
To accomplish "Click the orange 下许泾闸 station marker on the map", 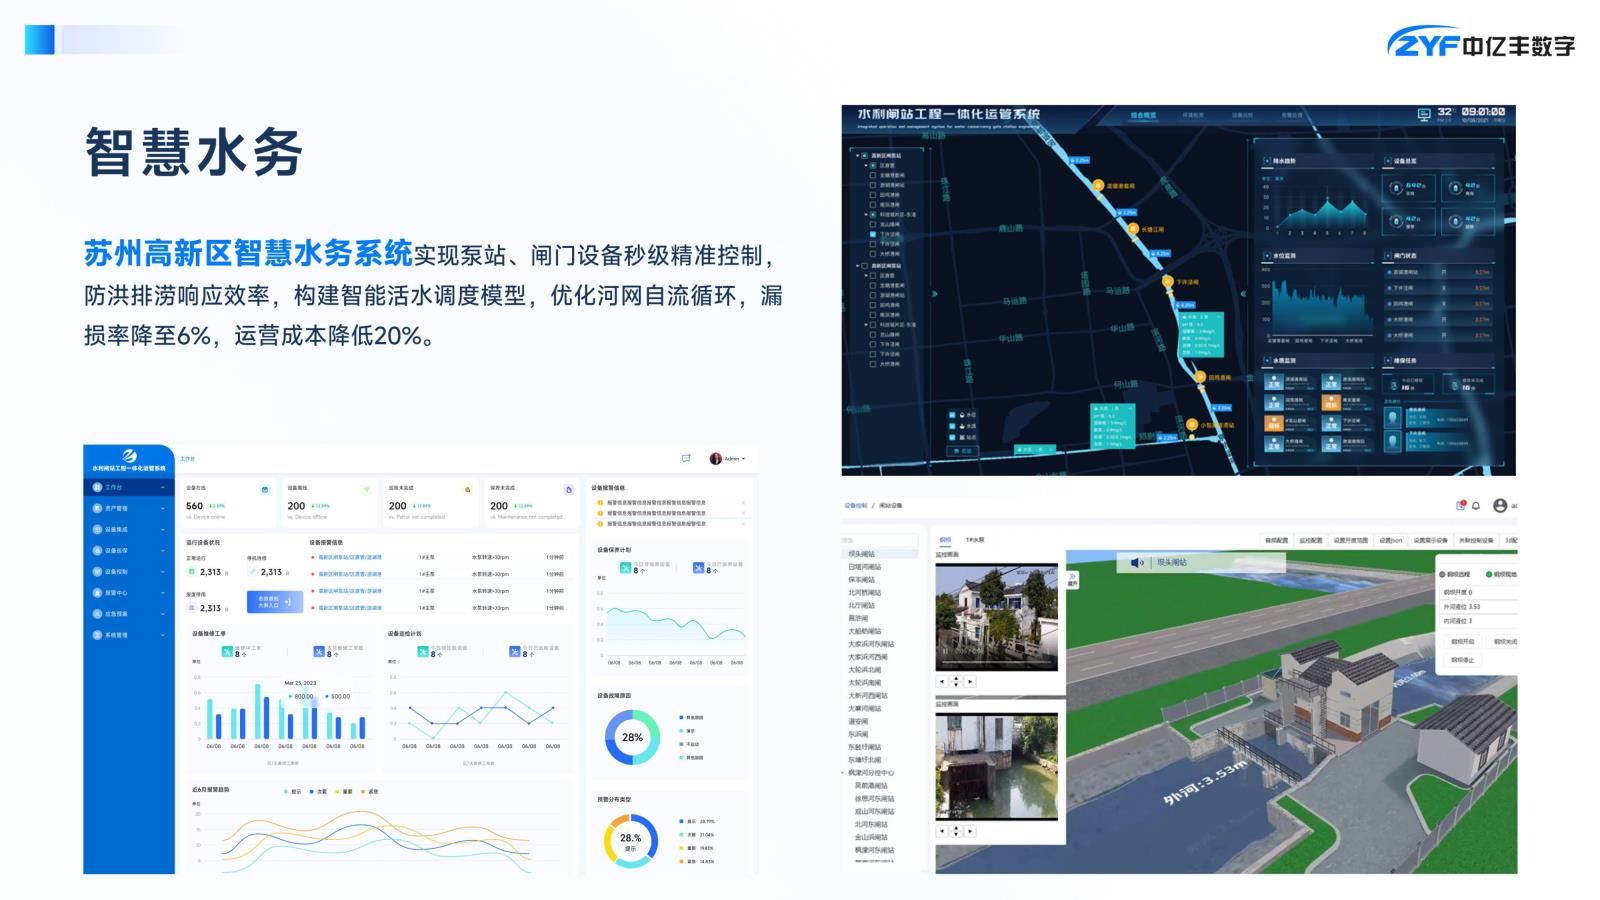I will (1167, 282).
